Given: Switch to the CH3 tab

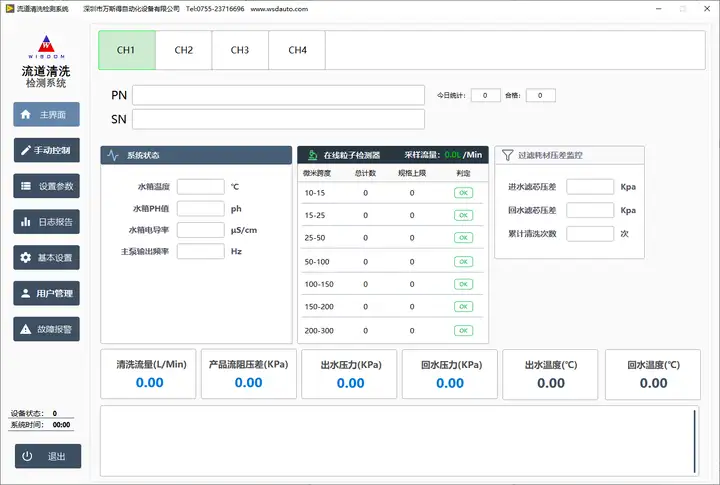Looking at the screenshot, I should (240, 50).
